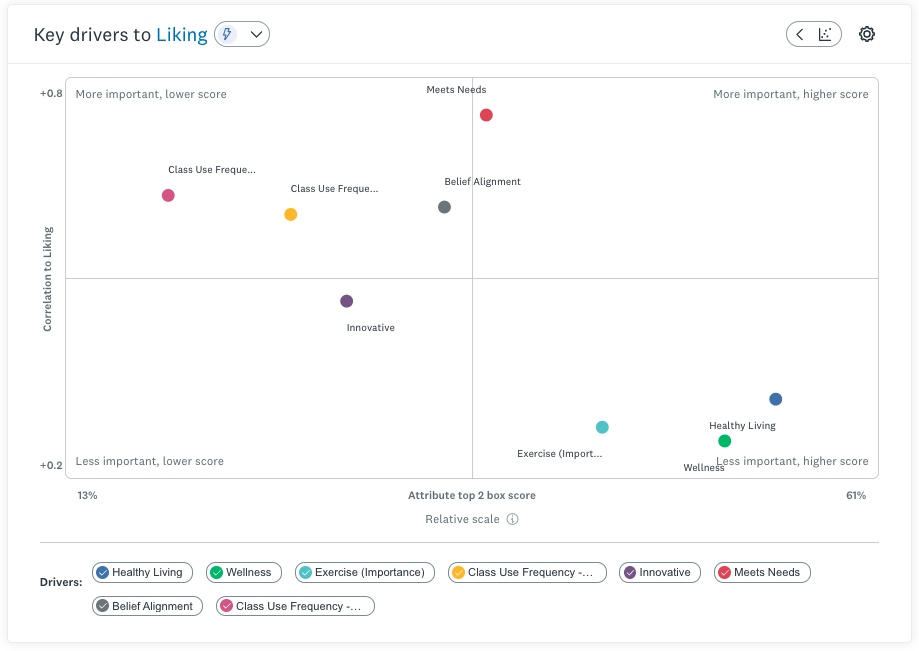Select the pink Class Use Frequency chip
The image size is (919, 651).
(294, 605)
